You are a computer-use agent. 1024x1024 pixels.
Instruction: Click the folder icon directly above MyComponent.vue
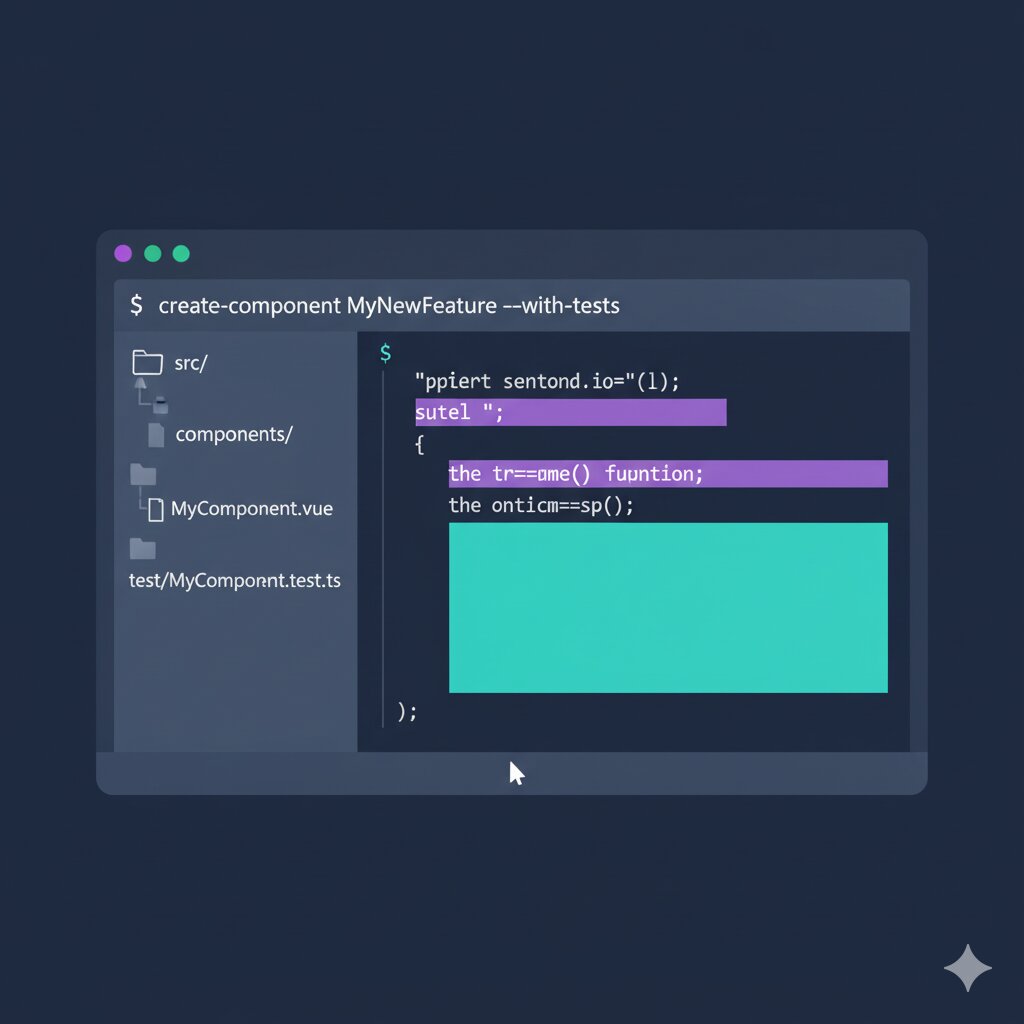pos(143,474)
